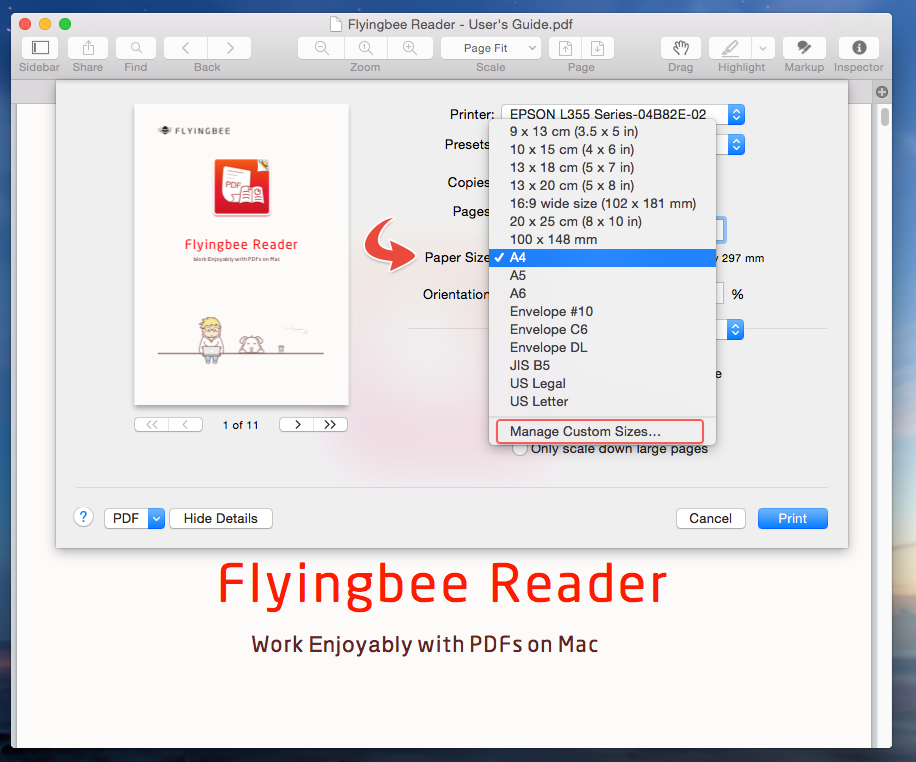Choose 13 x 20 cm paper size
The width and height of the screenshot is (916, 762).
pyautogui.click(x=602, y=186)
